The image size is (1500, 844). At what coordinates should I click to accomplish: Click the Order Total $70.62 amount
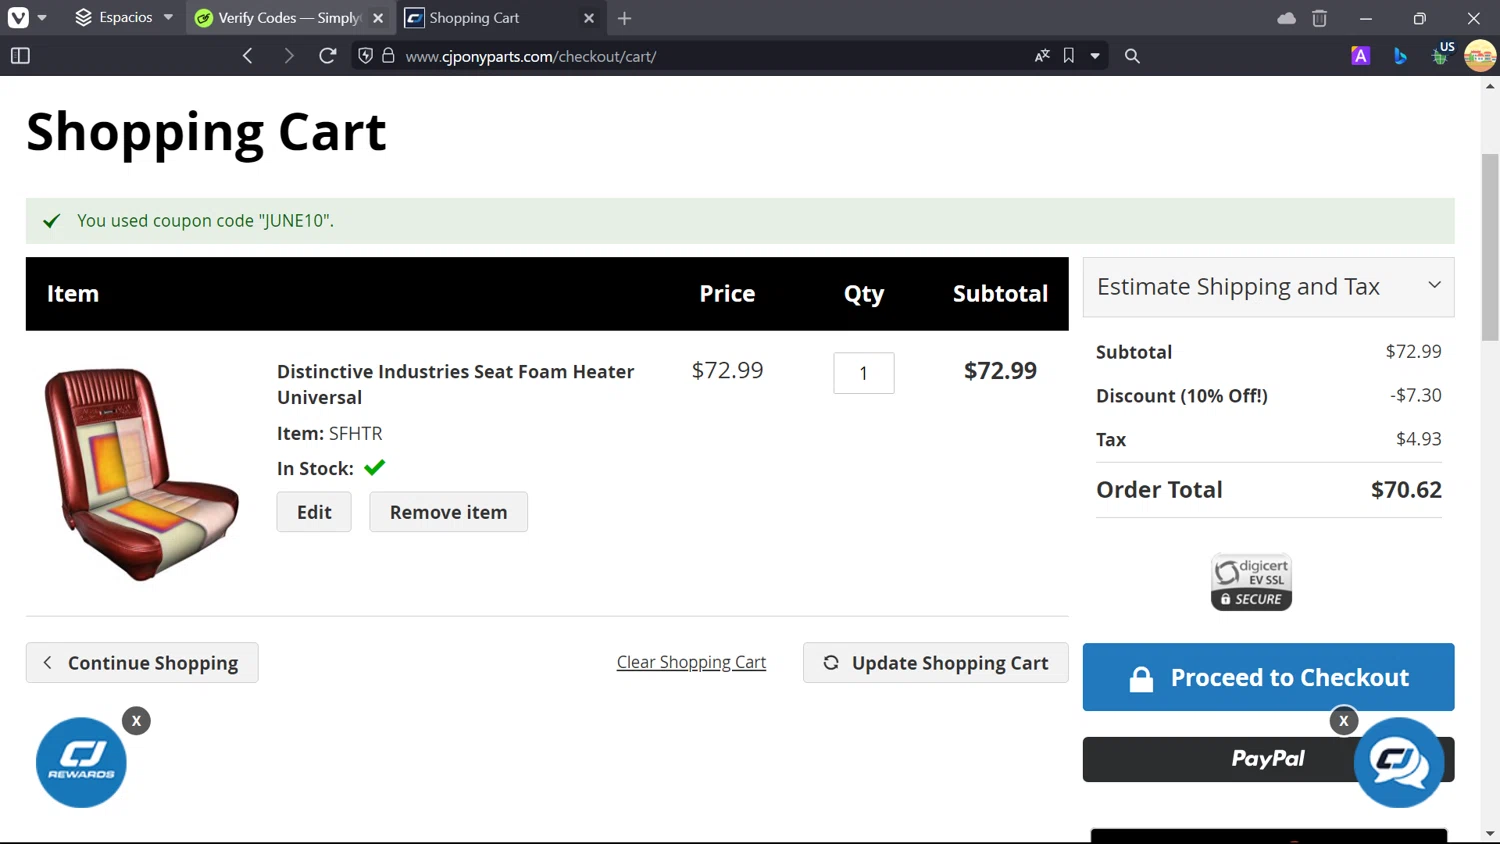click(1406, 490)
